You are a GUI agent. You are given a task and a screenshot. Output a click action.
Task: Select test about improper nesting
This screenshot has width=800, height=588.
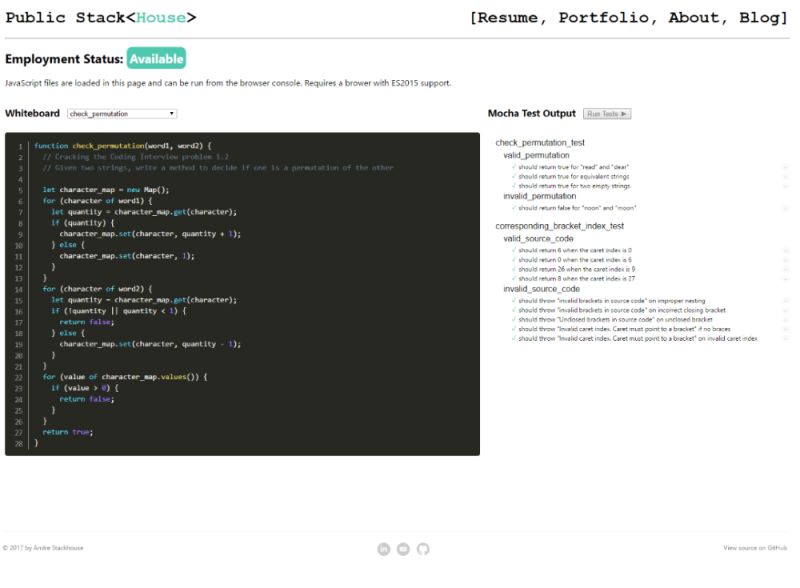612,301
